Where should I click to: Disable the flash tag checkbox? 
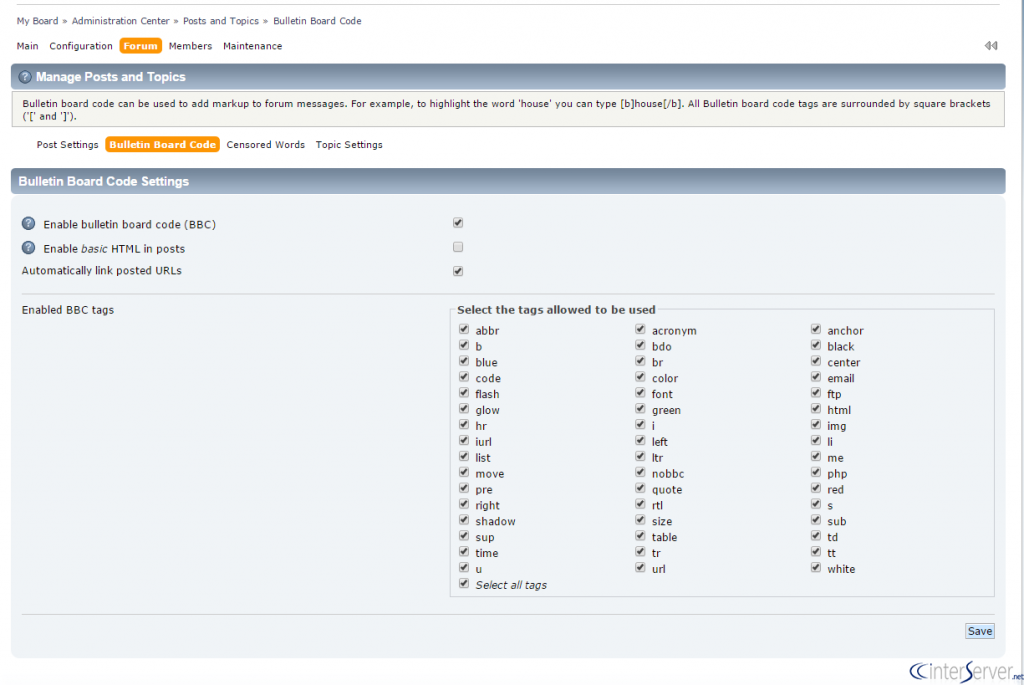click(x=464, y=393)
